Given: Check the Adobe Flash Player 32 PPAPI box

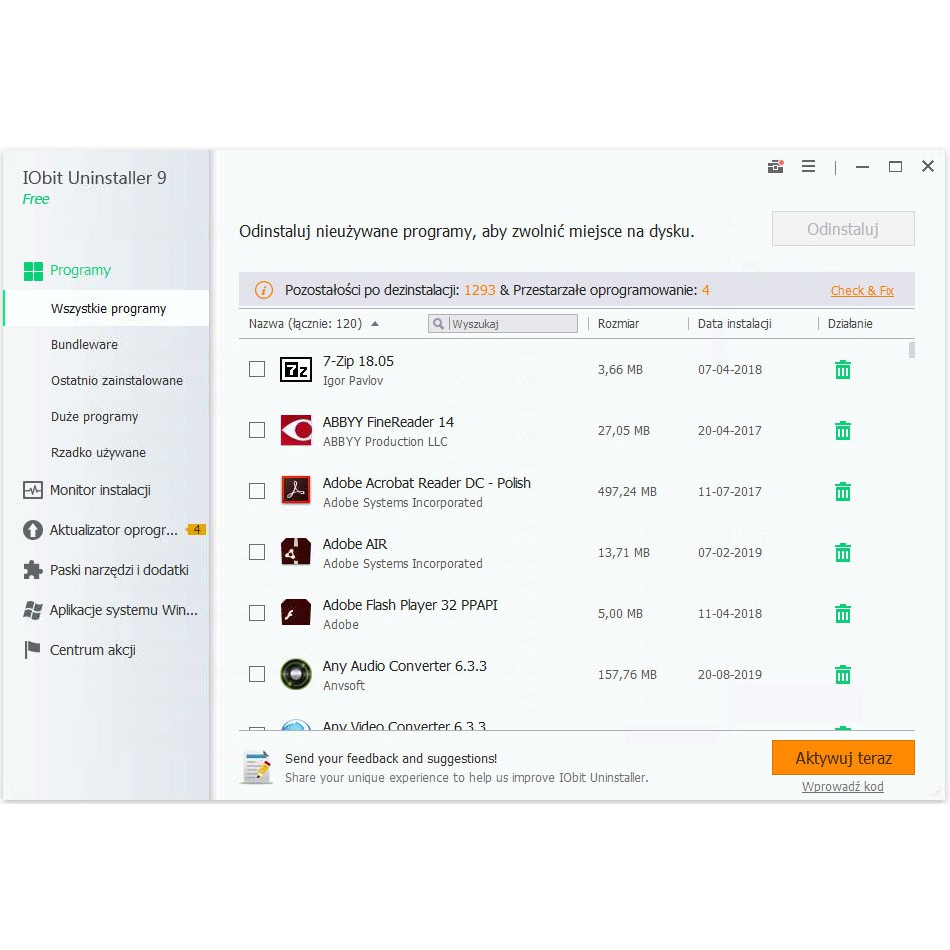Looking at the screenshot, I should [257, 613].
